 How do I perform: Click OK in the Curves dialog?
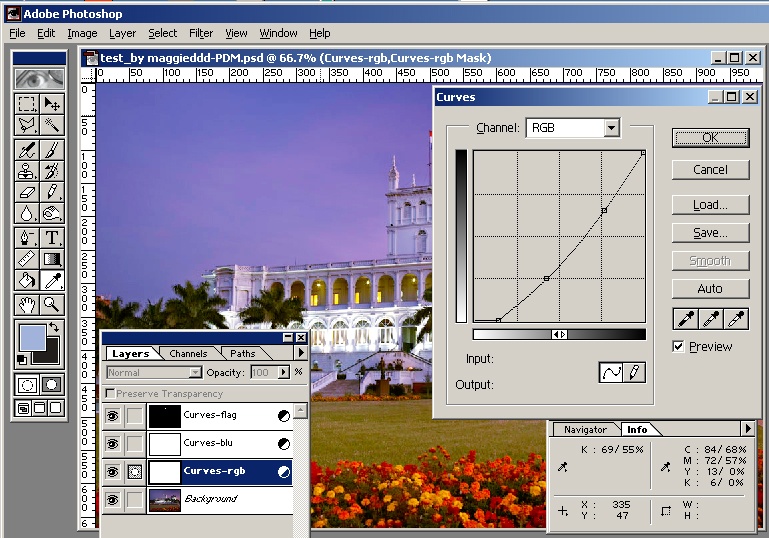click(x=710, y=138)
